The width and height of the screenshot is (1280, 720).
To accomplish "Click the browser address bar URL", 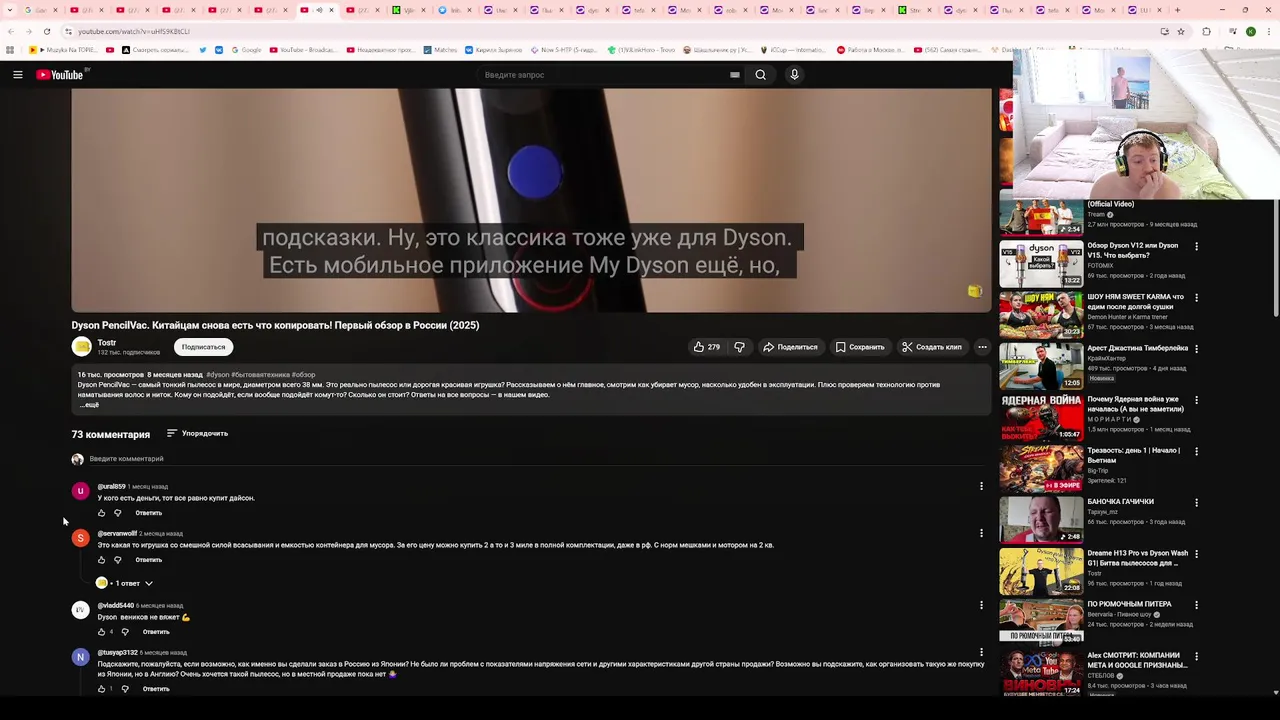I will tap(134, 31).
